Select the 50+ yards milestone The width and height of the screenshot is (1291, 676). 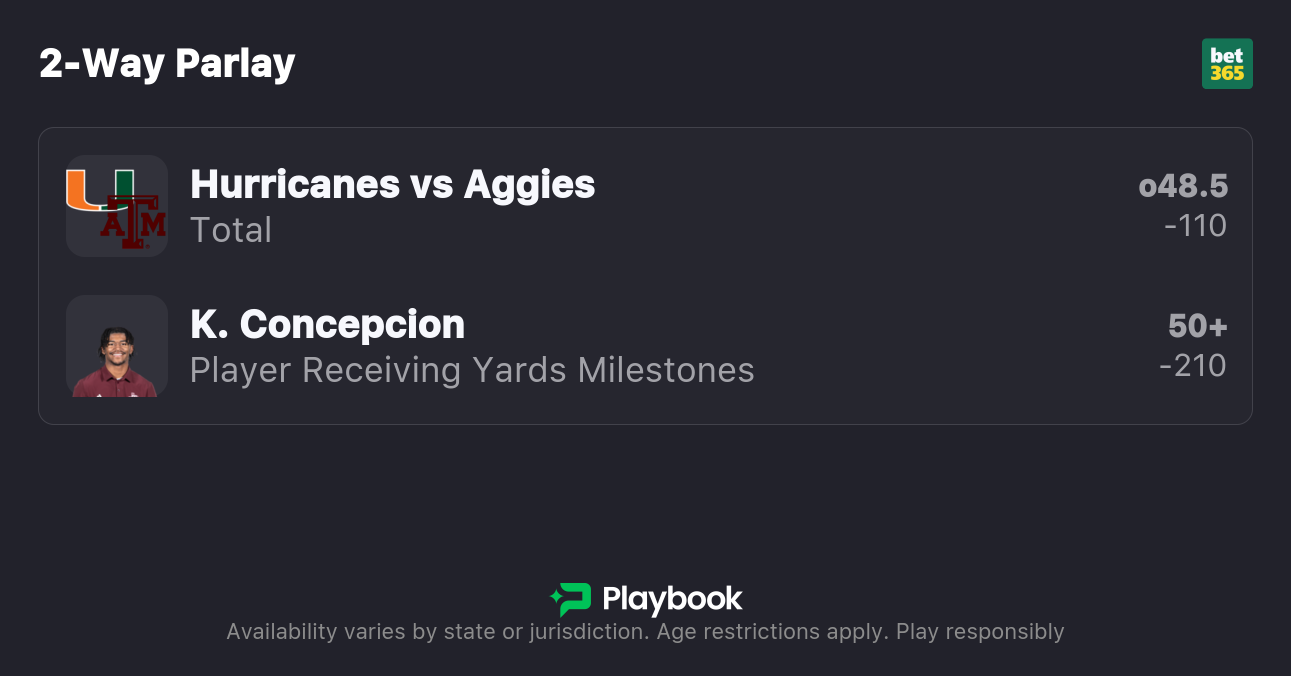pyautogui.click(x=1197, y=326)
